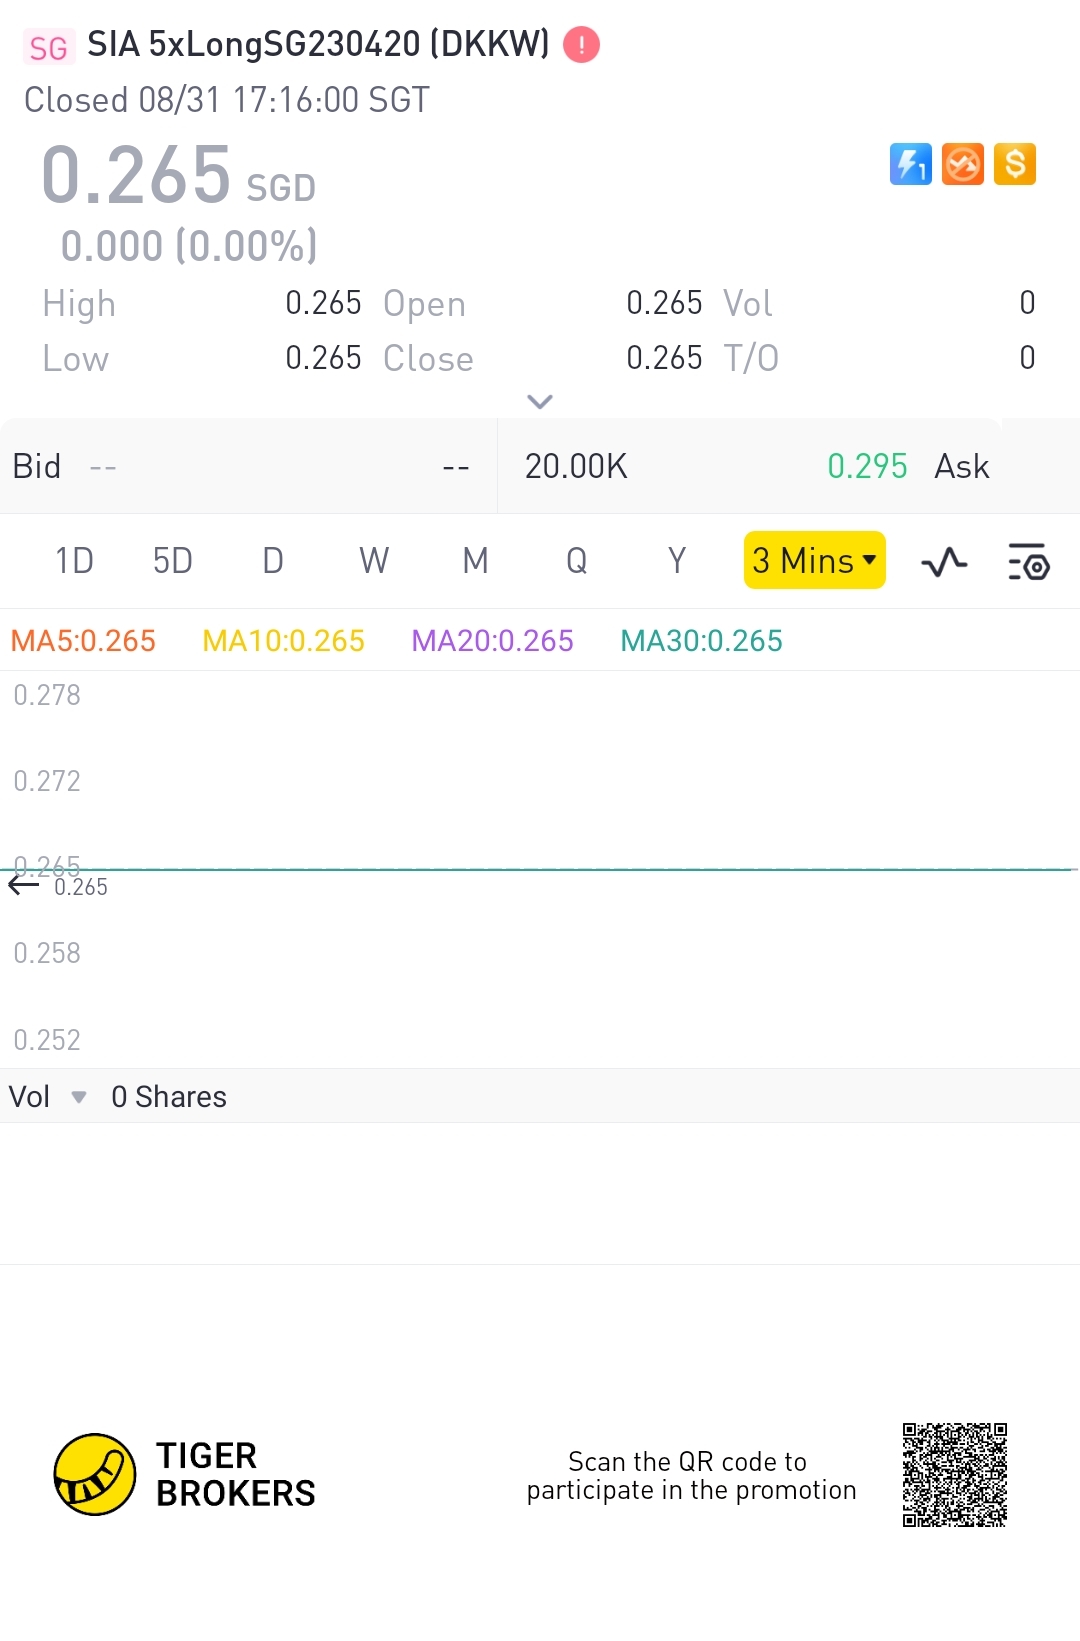
Task: Tap the red warning exclamation icon
Action: tap(581, 45)
